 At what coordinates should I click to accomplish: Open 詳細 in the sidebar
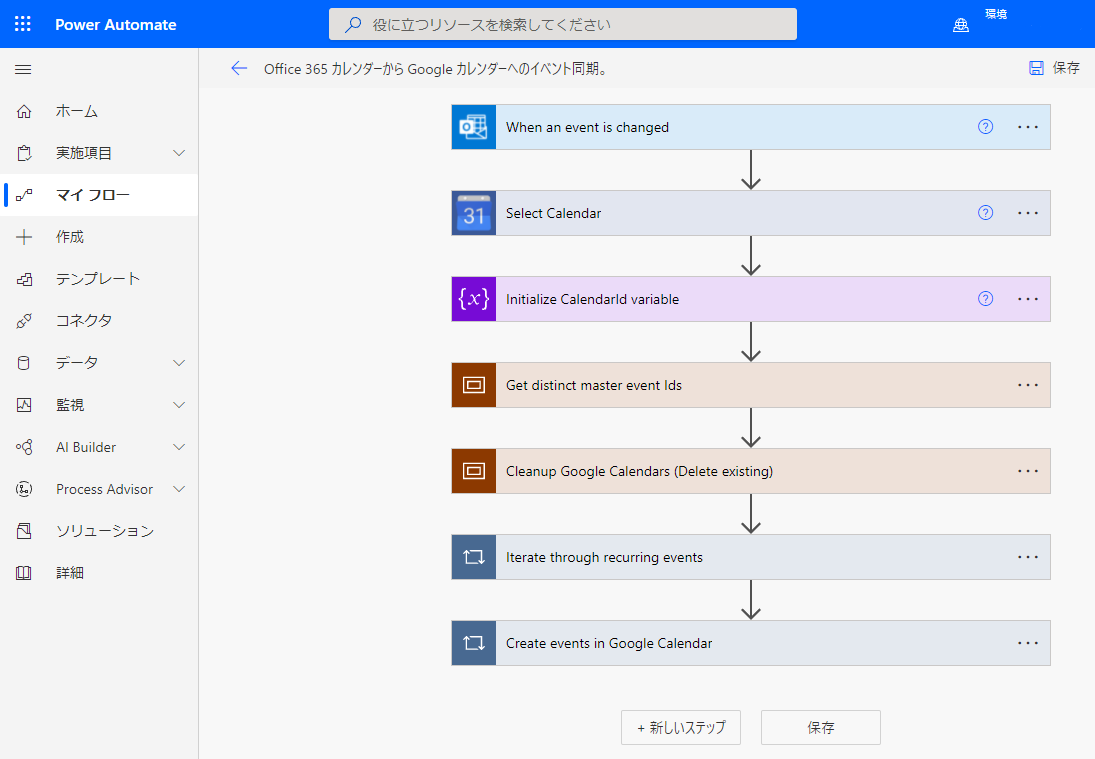click(99, 573)
